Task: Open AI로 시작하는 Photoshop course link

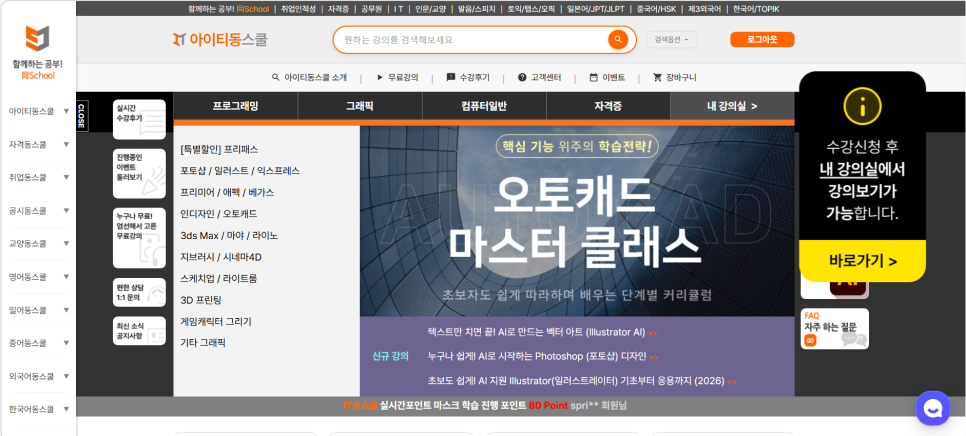Action: (543, 356)
